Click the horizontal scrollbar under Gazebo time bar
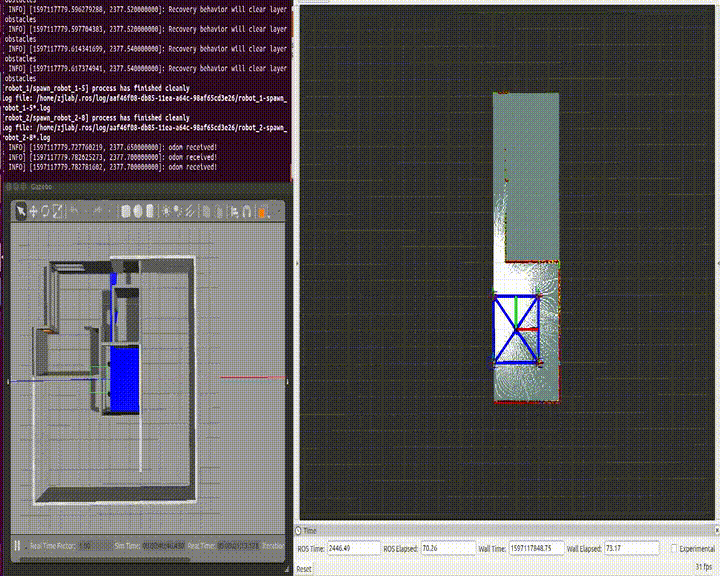 tap(105, 559)
